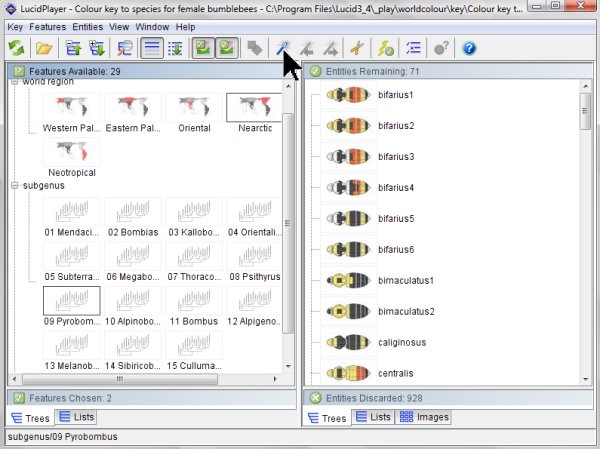Select the Neotropical region thumbnail
600x449 pixels.
pos(72,152)
